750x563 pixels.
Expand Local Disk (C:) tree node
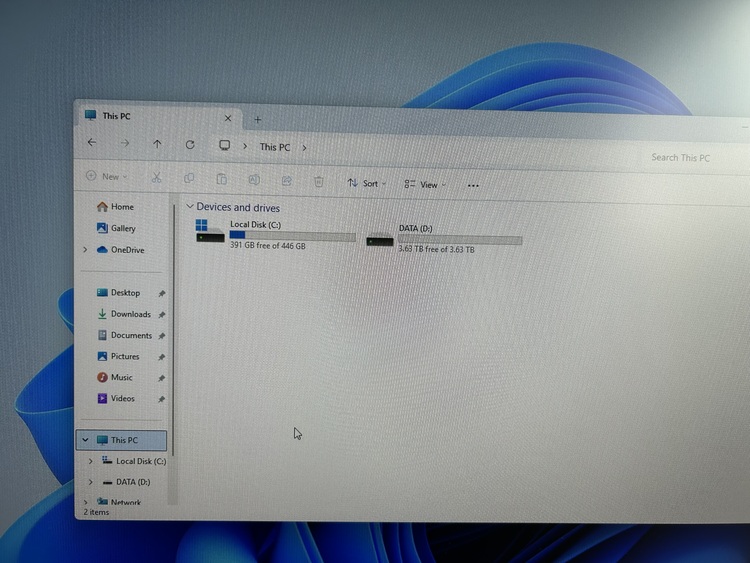90,461
